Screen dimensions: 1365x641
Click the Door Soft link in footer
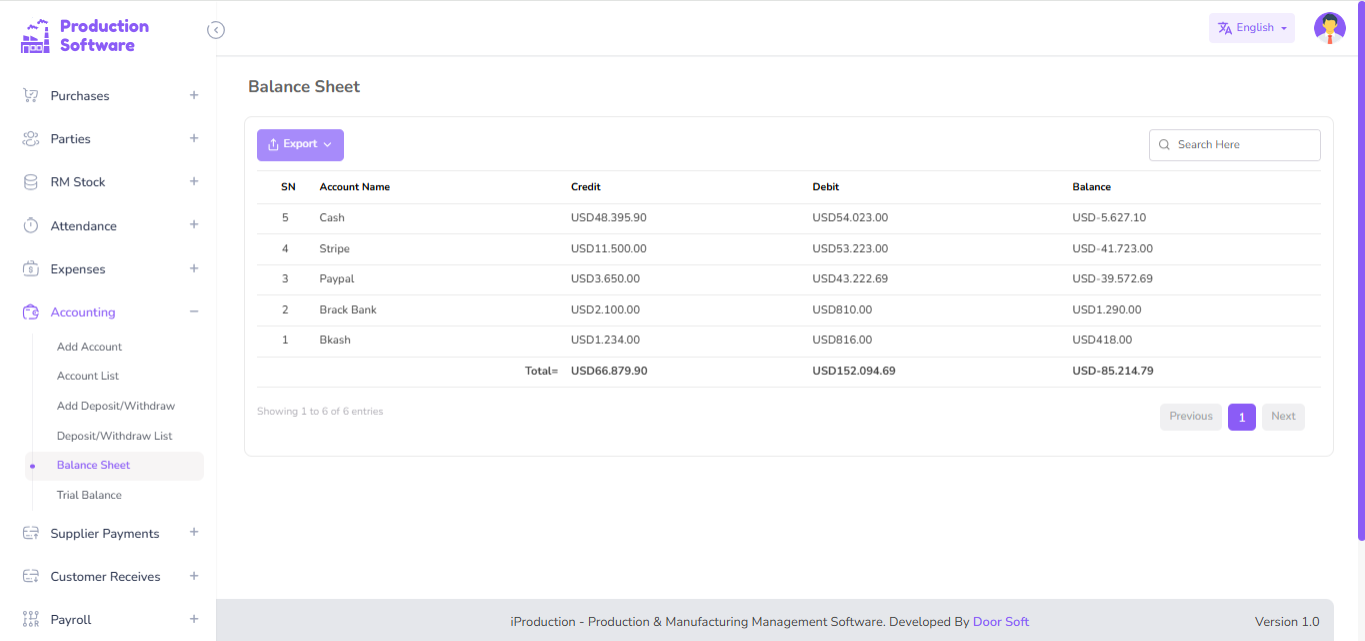point(1001,621)
